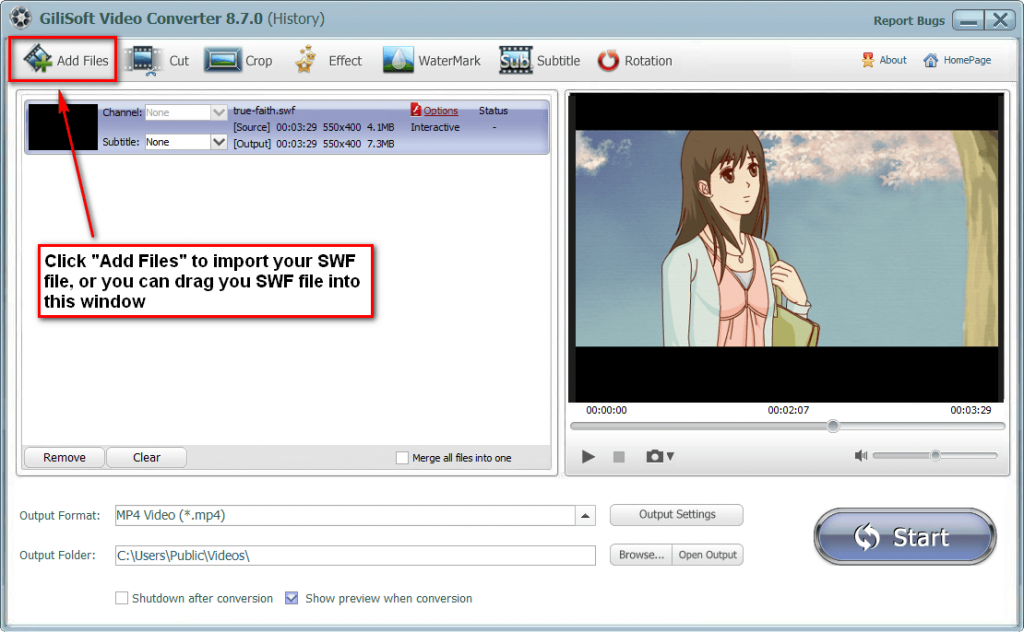This screenshot has height=632, width=1024.
Task: Stop the preview playback
Action: 619,456
